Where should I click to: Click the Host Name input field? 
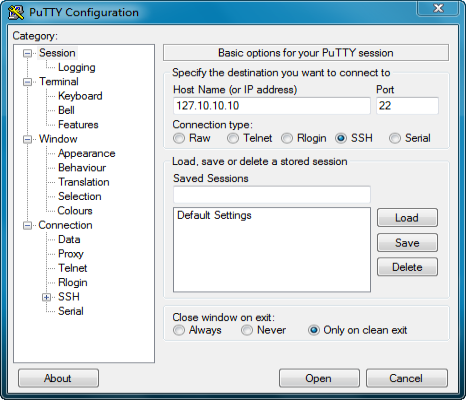tap(272, 106)
